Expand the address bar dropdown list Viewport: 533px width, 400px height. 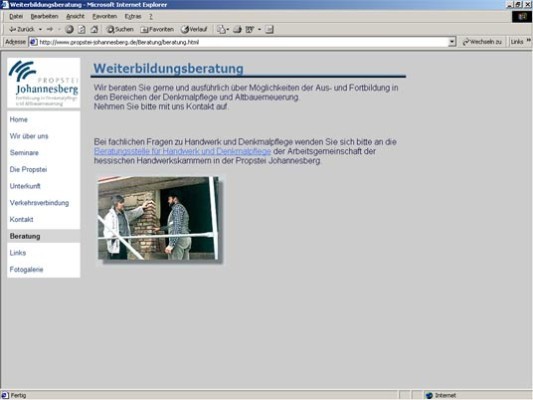[x=452, y=42]
